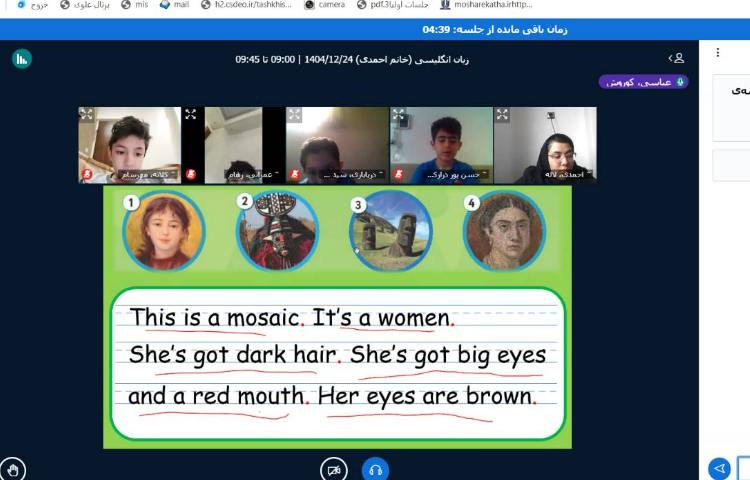Viewport: 750px width, 480px height.
Task: Click the text "She's got dark hair."
Action: 235,355
